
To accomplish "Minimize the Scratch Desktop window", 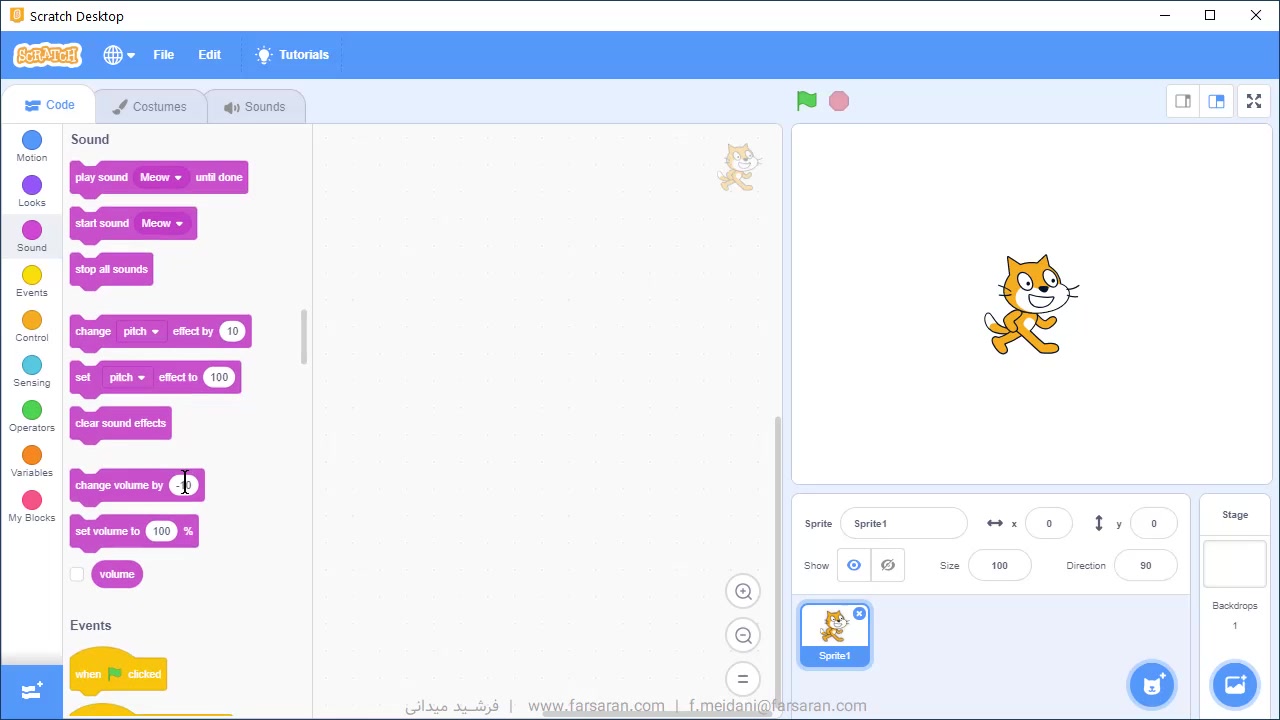I will coord(1164,15).
